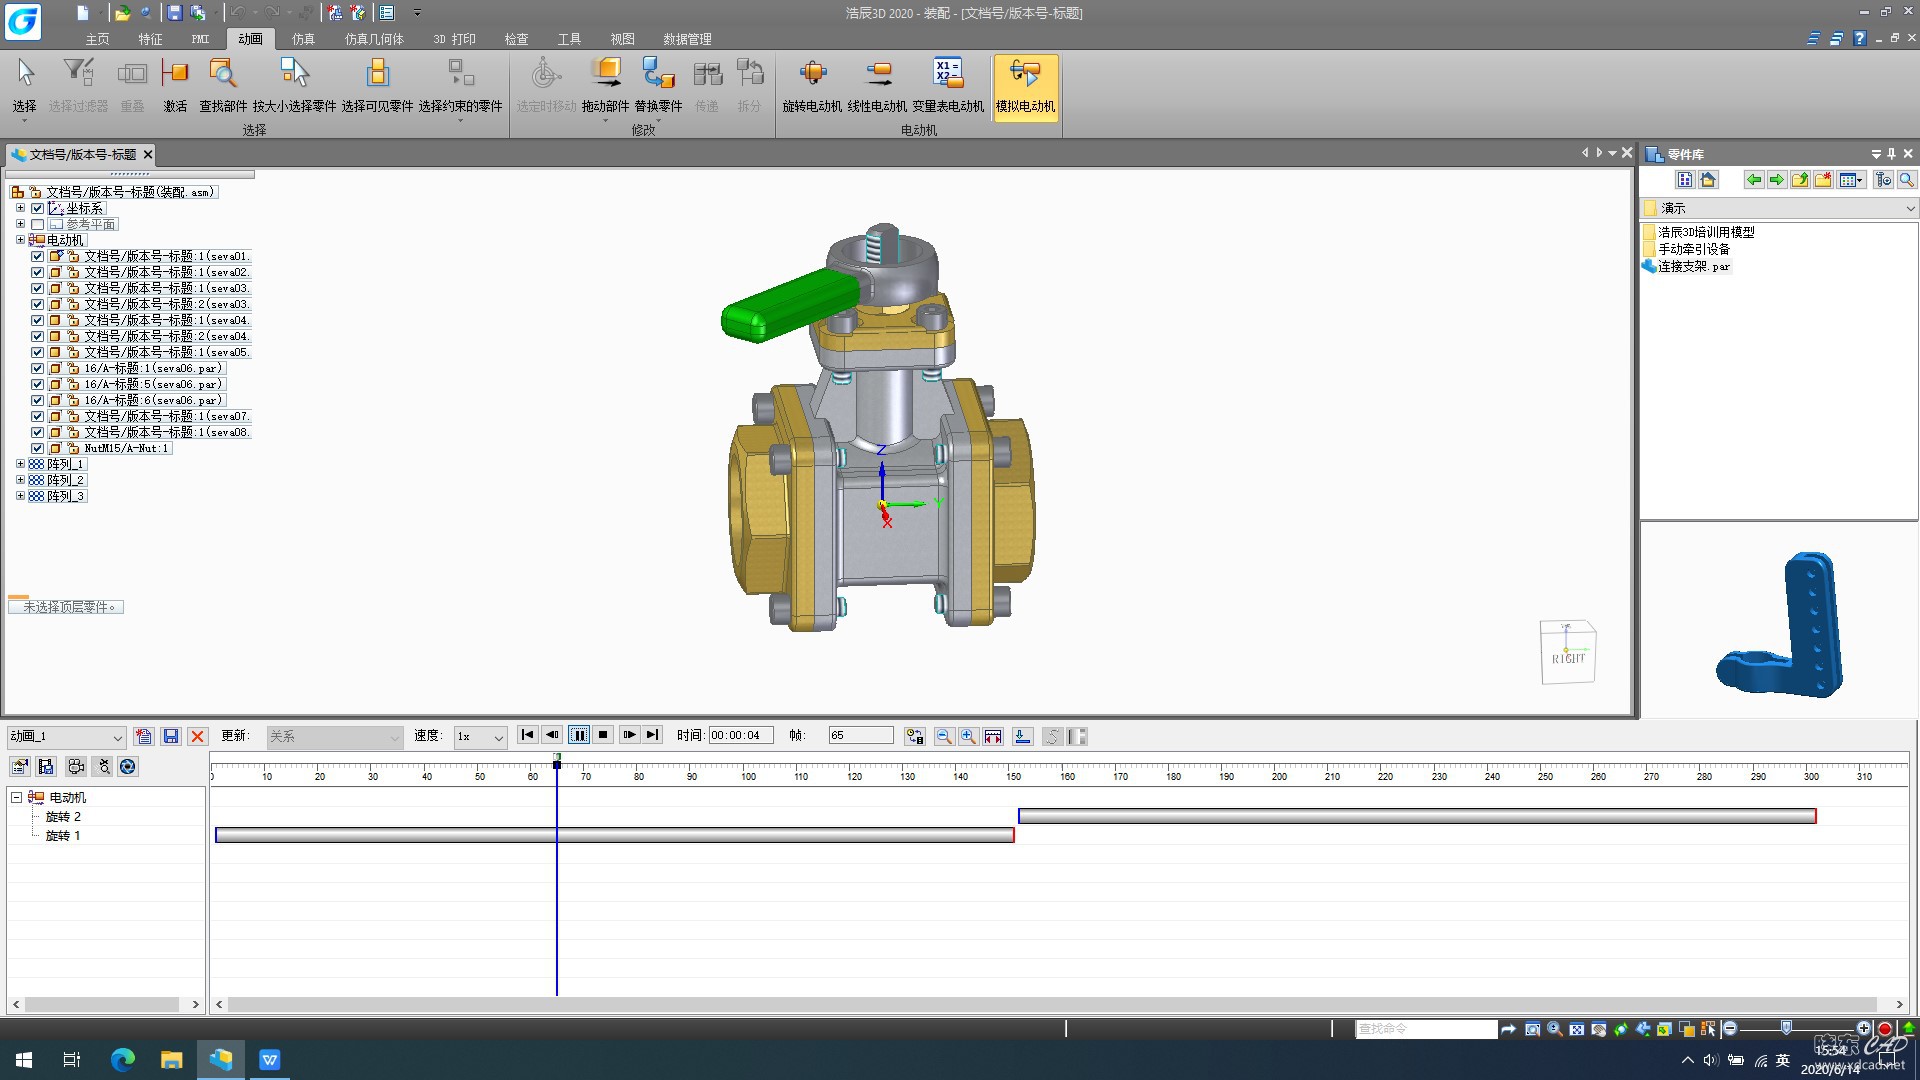Screen dimensions: 1920x1080
Task: Expand the 坐标系 tree node
Action: [x=20, y=208]
